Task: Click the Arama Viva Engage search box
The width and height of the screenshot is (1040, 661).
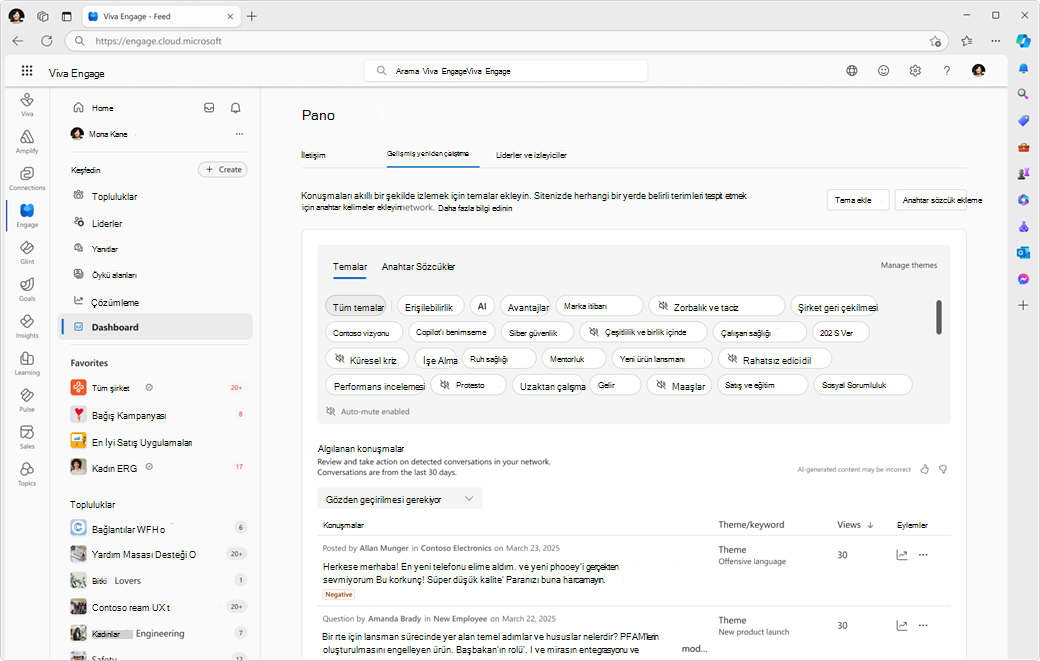Action: pos(506,71)
